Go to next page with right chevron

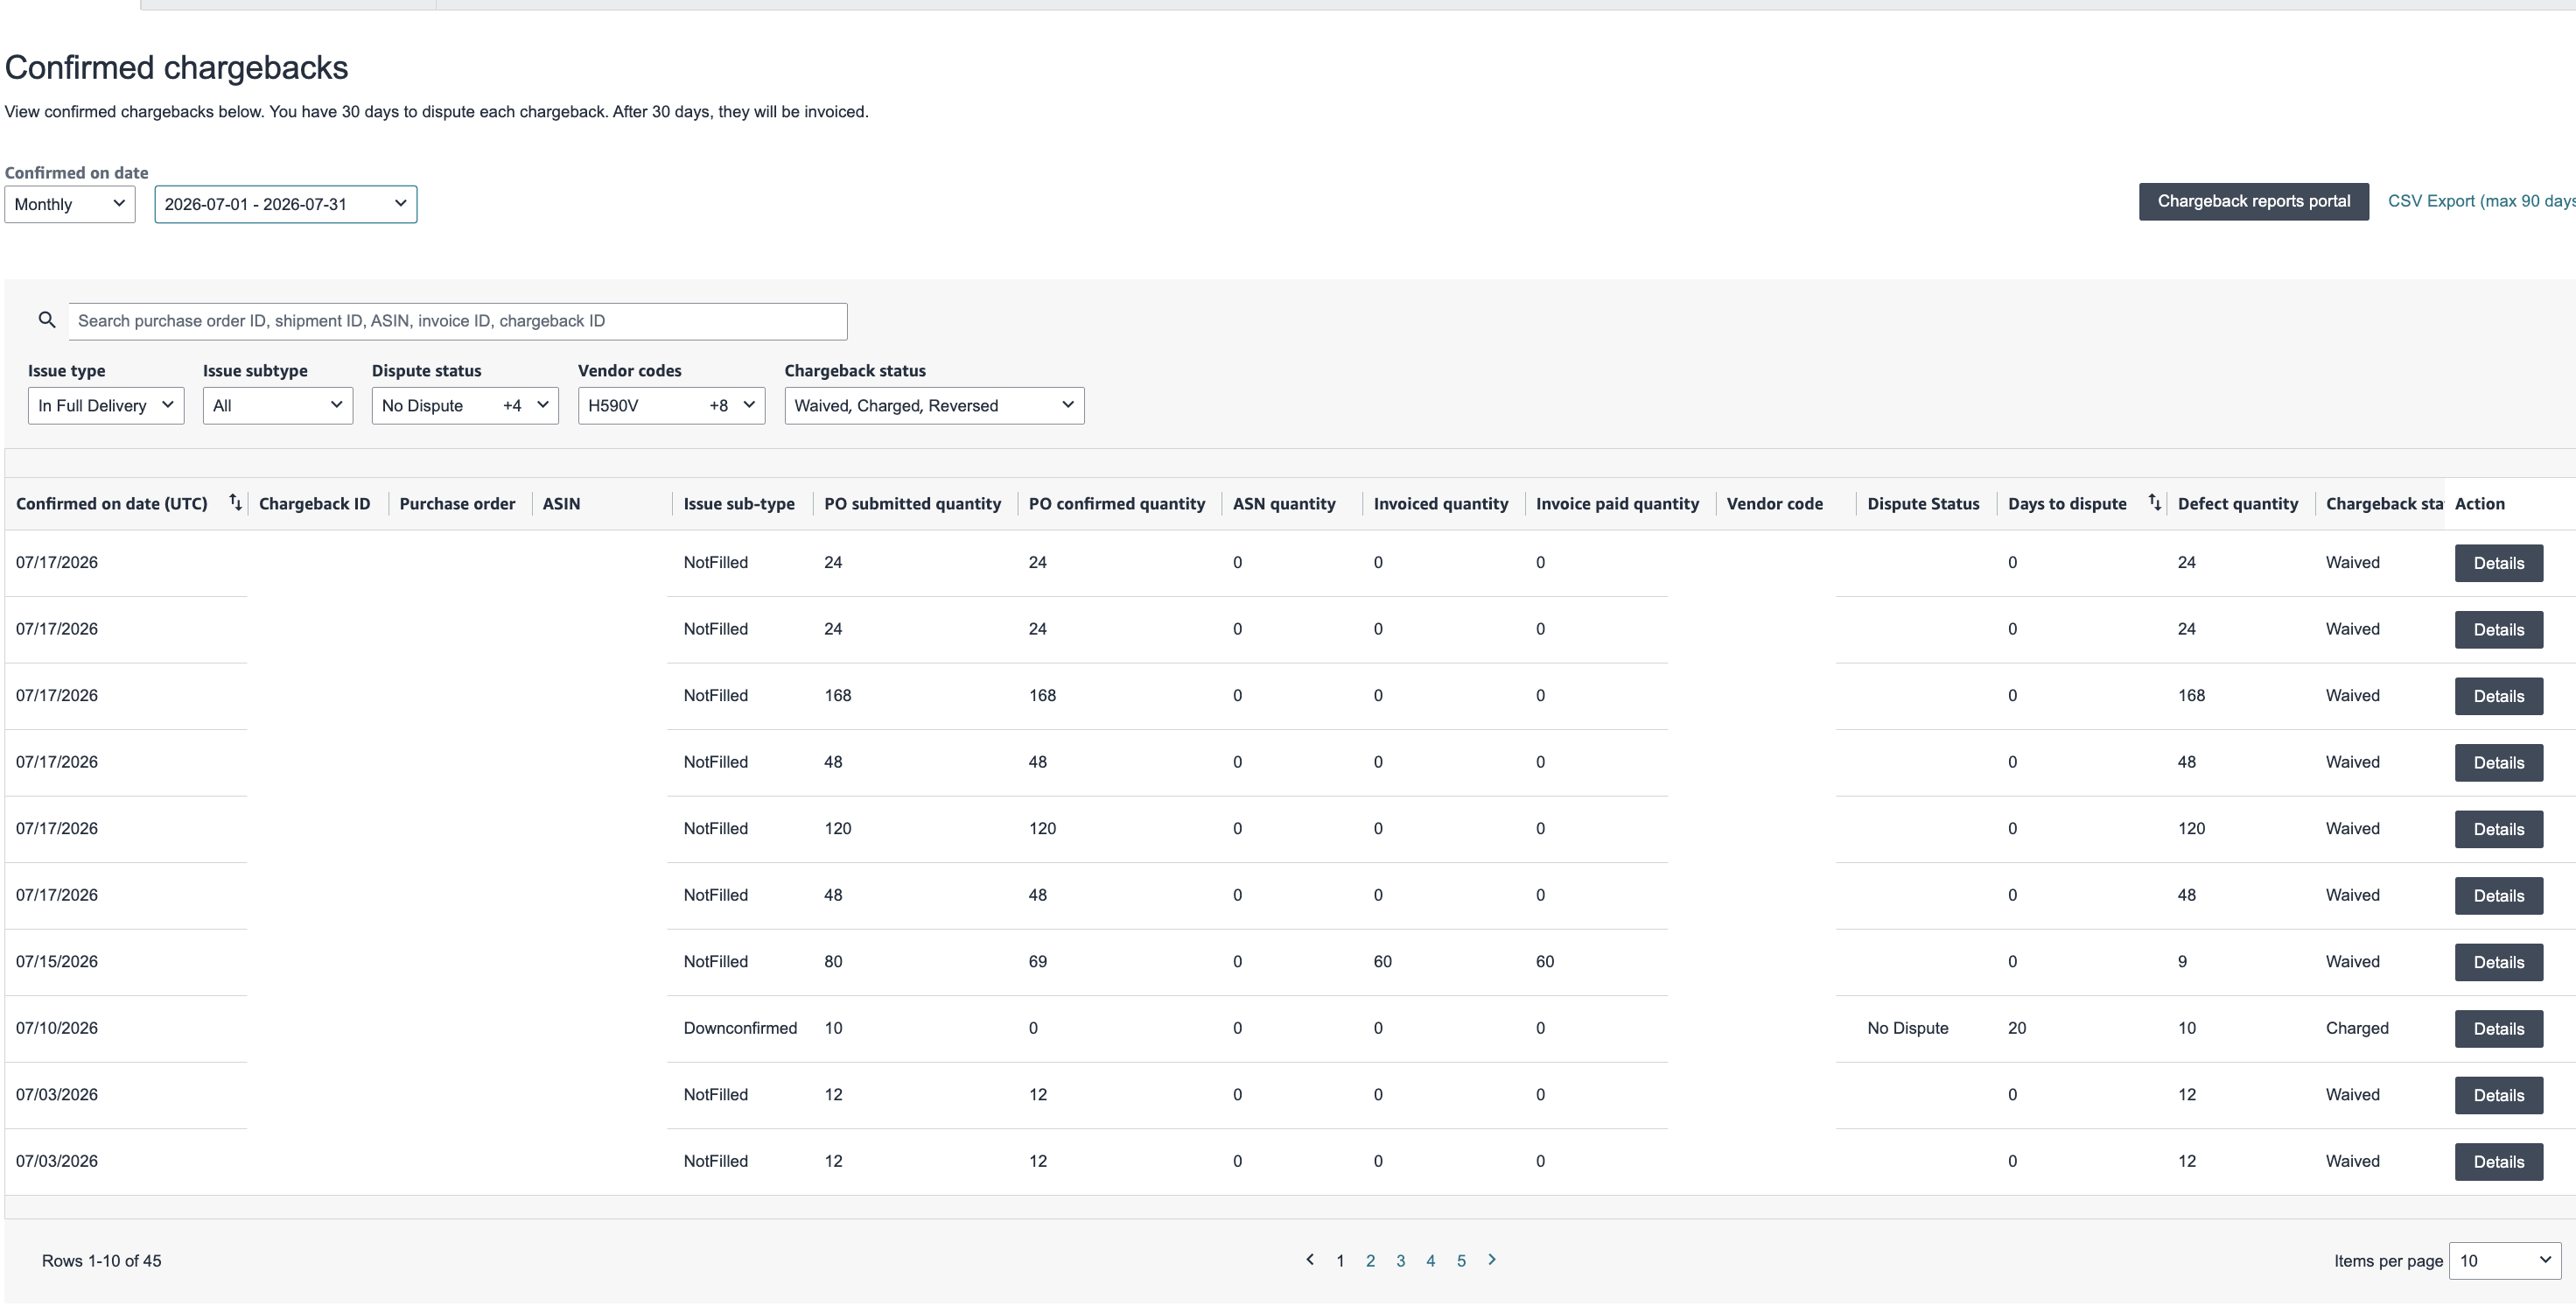1492,1260
